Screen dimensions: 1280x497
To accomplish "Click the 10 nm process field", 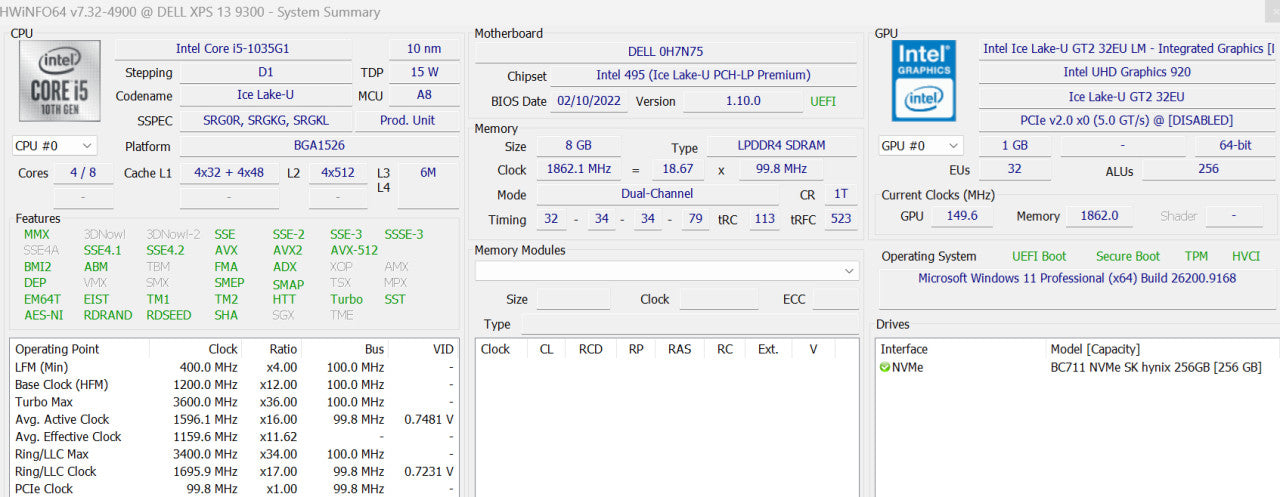I will [x=424, y=49].
